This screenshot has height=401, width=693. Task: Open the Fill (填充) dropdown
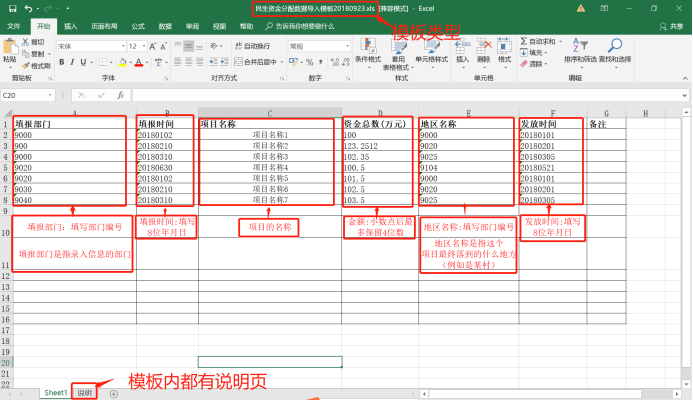[534, 53]
